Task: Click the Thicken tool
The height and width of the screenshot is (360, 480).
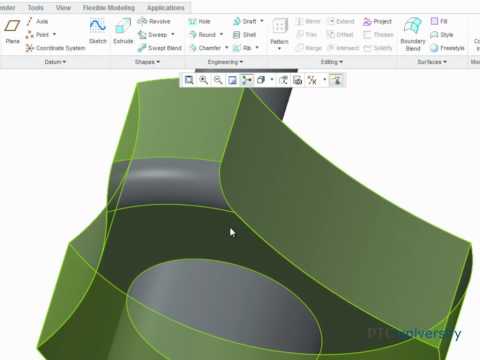Action: [x=378, y=35]
